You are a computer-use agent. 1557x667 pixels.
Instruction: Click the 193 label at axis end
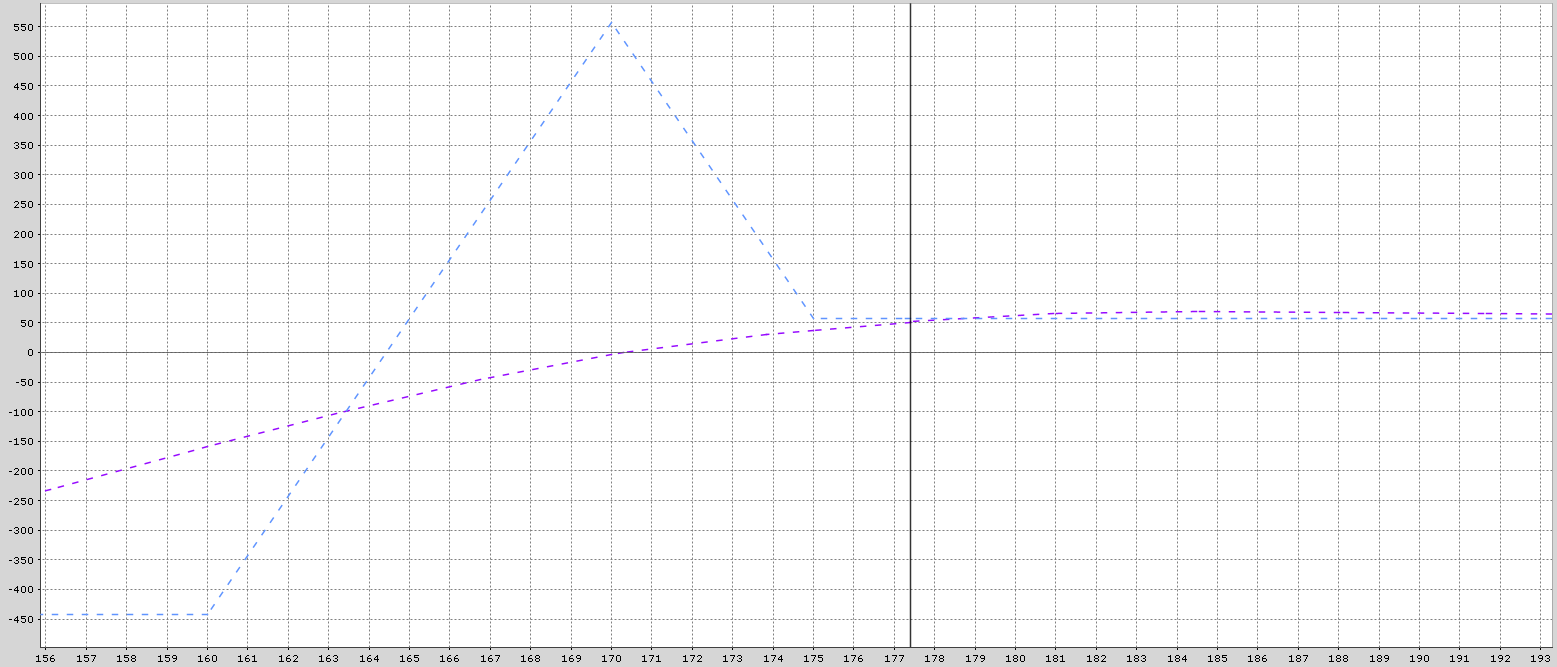(1541, 659)
